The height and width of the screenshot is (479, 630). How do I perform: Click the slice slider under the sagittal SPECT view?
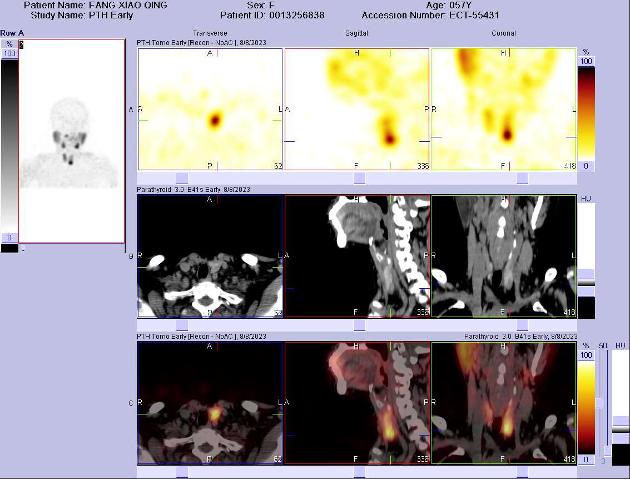pos(357,178)
